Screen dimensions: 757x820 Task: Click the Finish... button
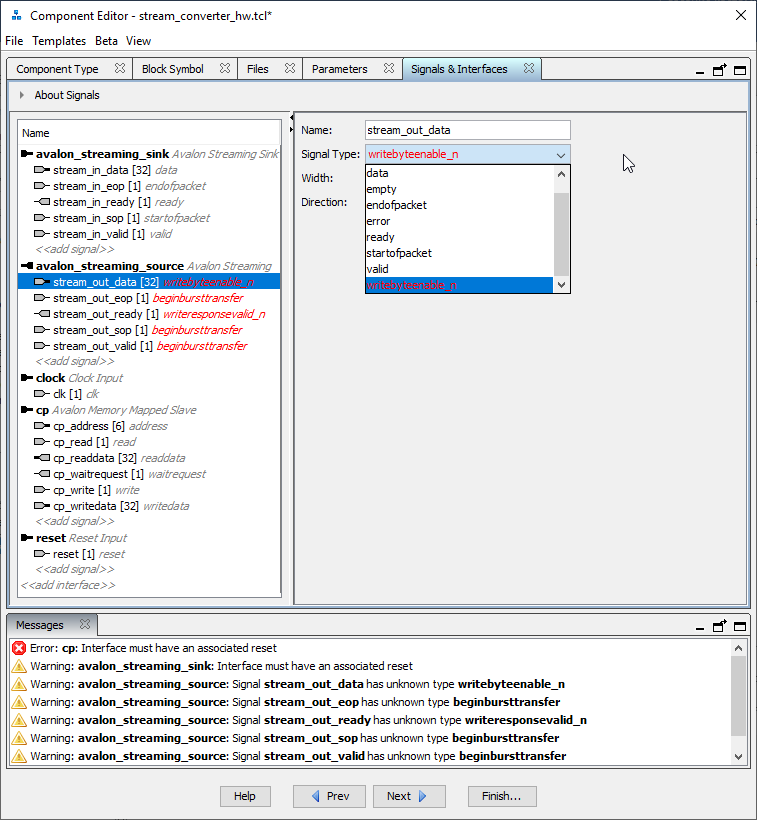tap(501, 796)
